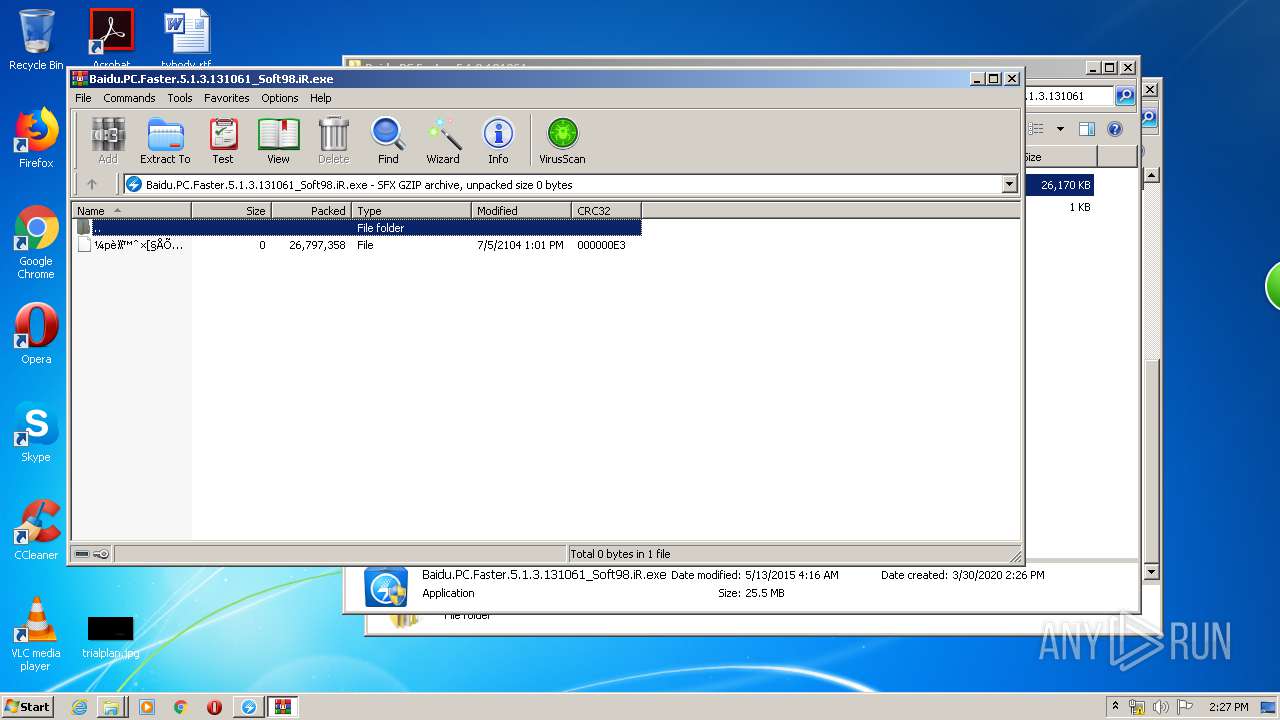Click Explorer help question mark icon

(1115, 129)
